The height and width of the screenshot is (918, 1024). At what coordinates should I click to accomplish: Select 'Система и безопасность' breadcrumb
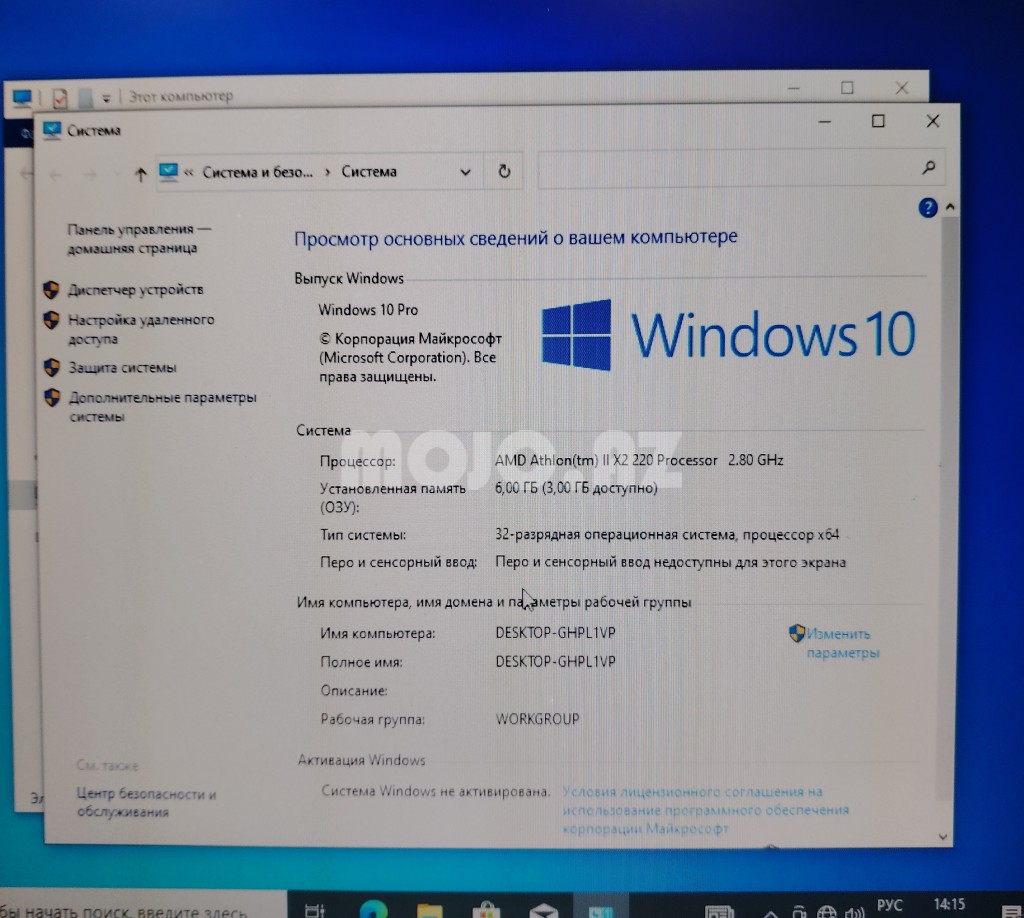257,172
